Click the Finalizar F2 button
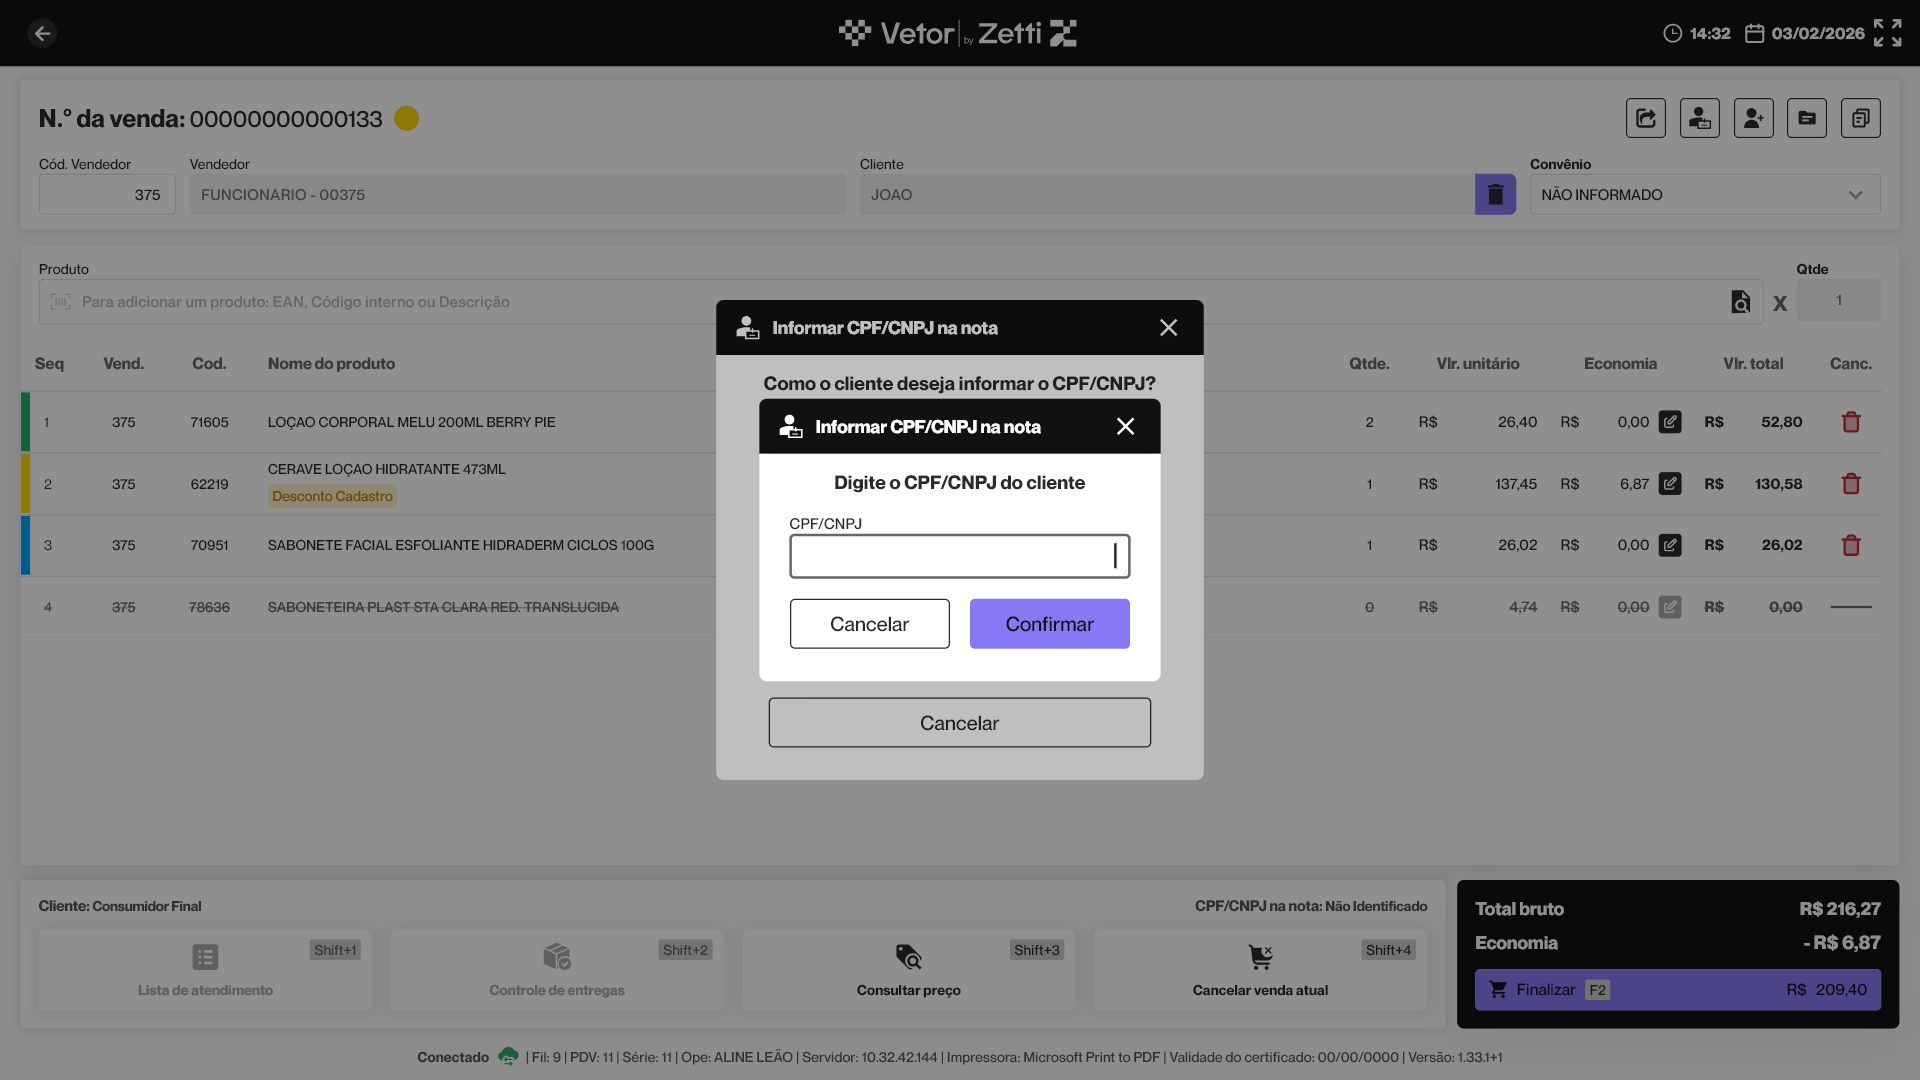The image size is (1920, 1080). tap(1677, 989)
